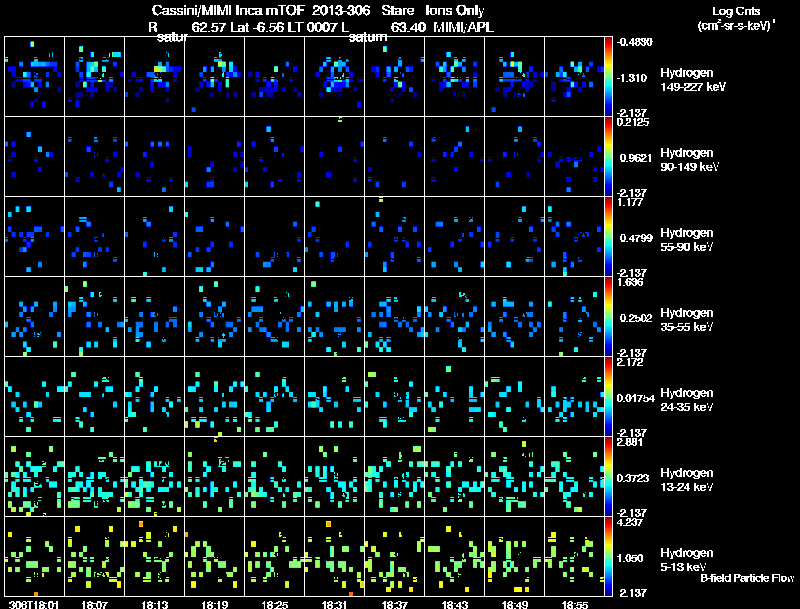Screen dimensions: 800x609
Task: Open the 18:55 panel in the 35-55 keV row
Action: pyautogui.click(x=574, y=316)
